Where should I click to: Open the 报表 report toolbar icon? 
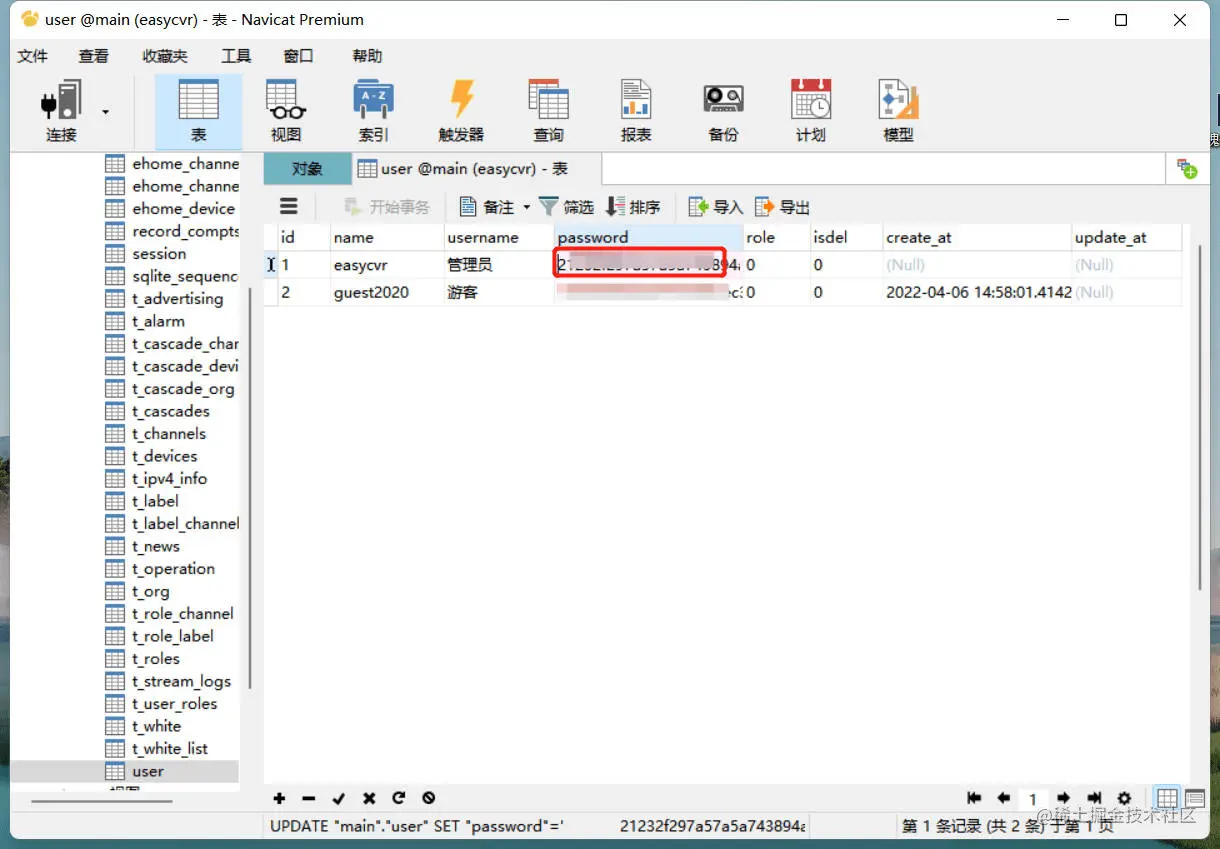[x=636, y=111]
